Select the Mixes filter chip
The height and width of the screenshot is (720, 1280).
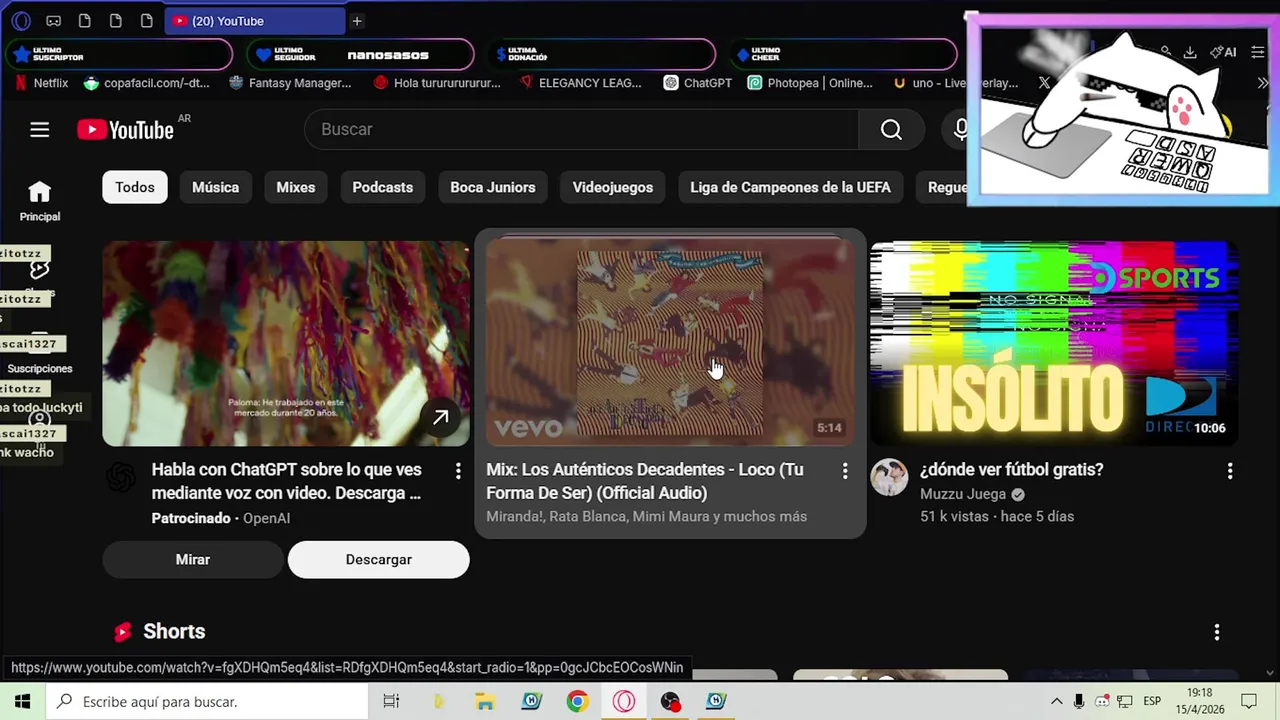tap(295, 187)
